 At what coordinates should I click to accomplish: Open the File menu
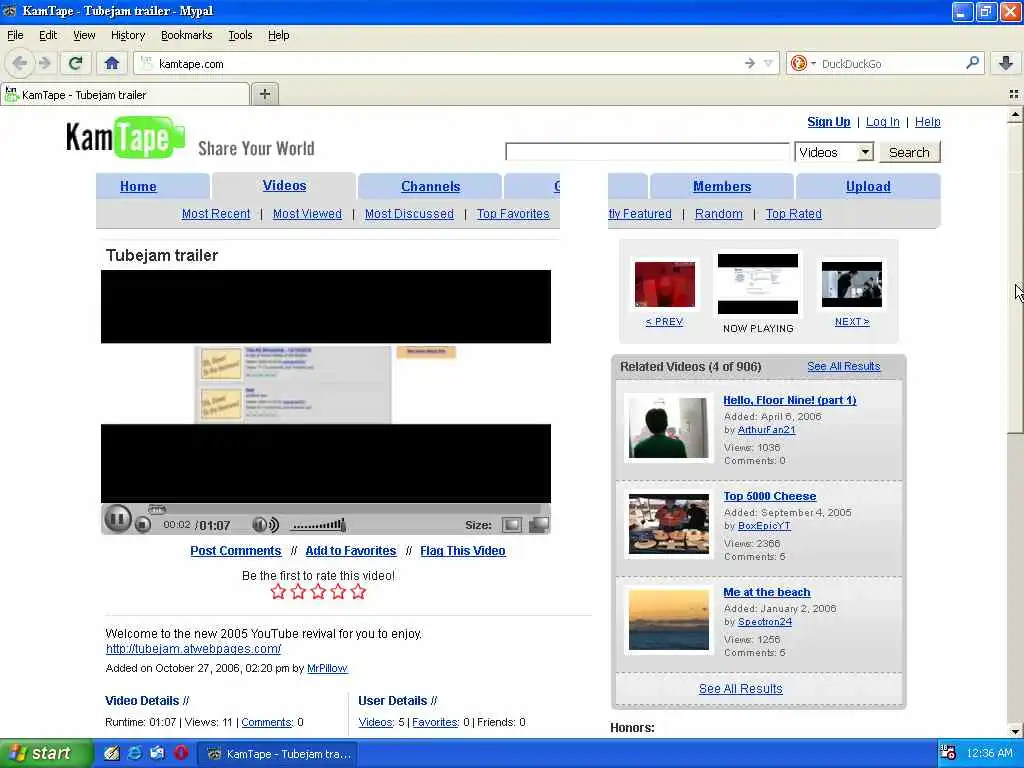click(x=15, y=35)
